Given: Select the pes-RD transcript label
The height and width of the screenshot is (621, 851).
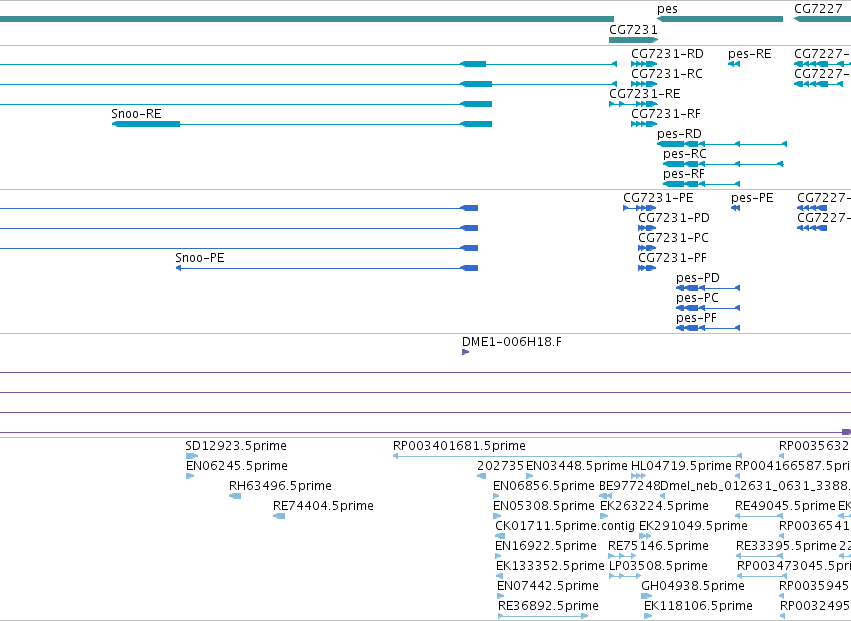Looking at the screenshot, I should click(679, 134).
